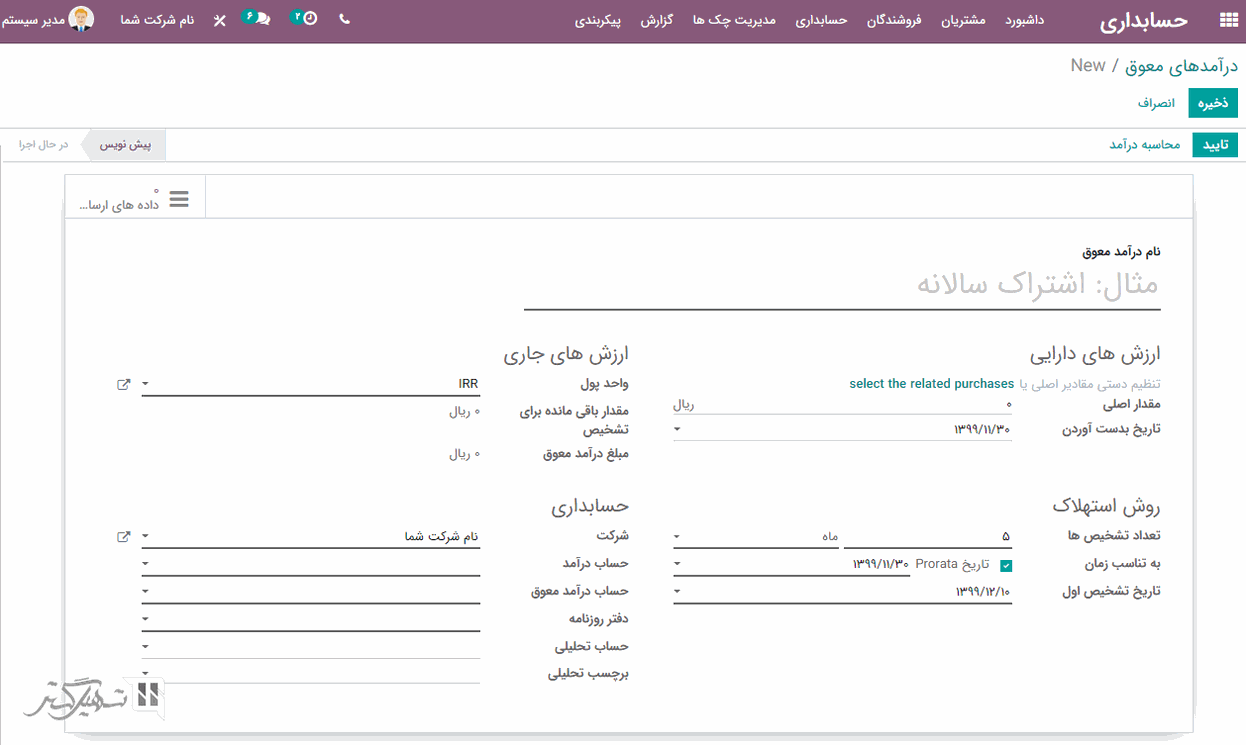Click the select the related purchases link
The width and height of the screenshot is (1246, 745).
tap(932, 384)
